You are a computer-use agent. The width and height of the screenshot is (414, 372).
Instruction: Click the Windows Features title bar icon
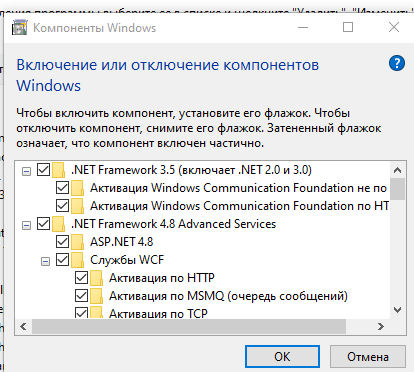[20, 27]
